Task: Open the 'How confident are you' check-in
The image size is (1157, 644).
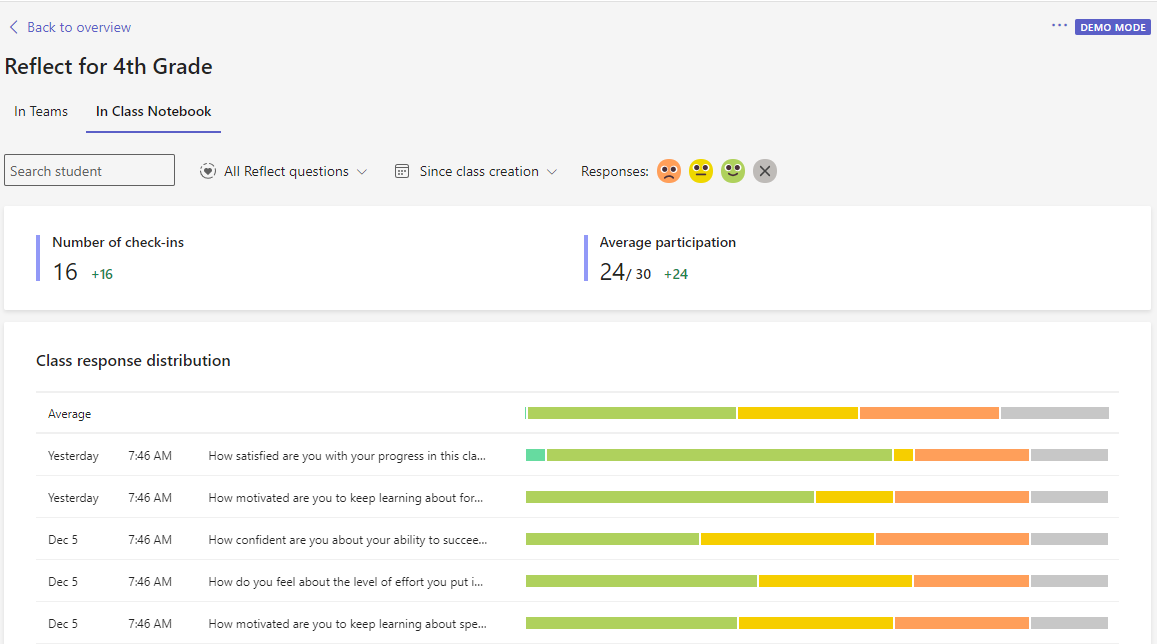Action: pos(347,540)
